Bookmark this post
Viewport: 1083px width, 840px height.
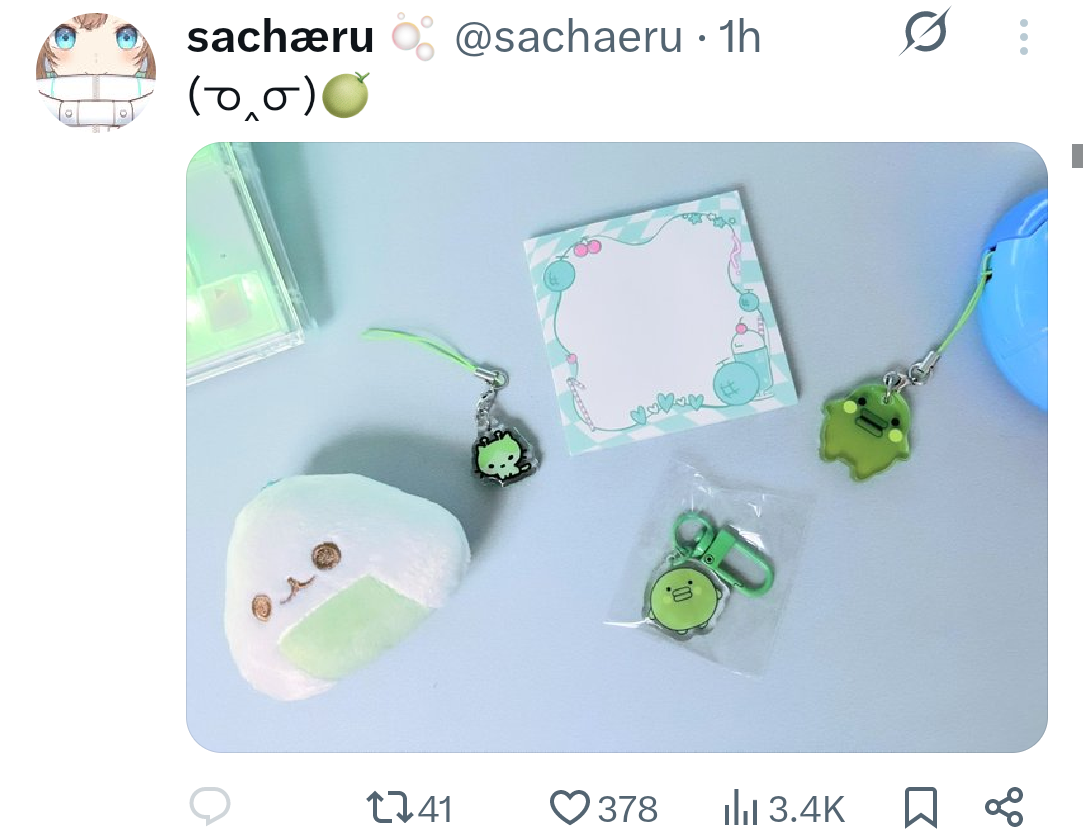pos(921,808)
